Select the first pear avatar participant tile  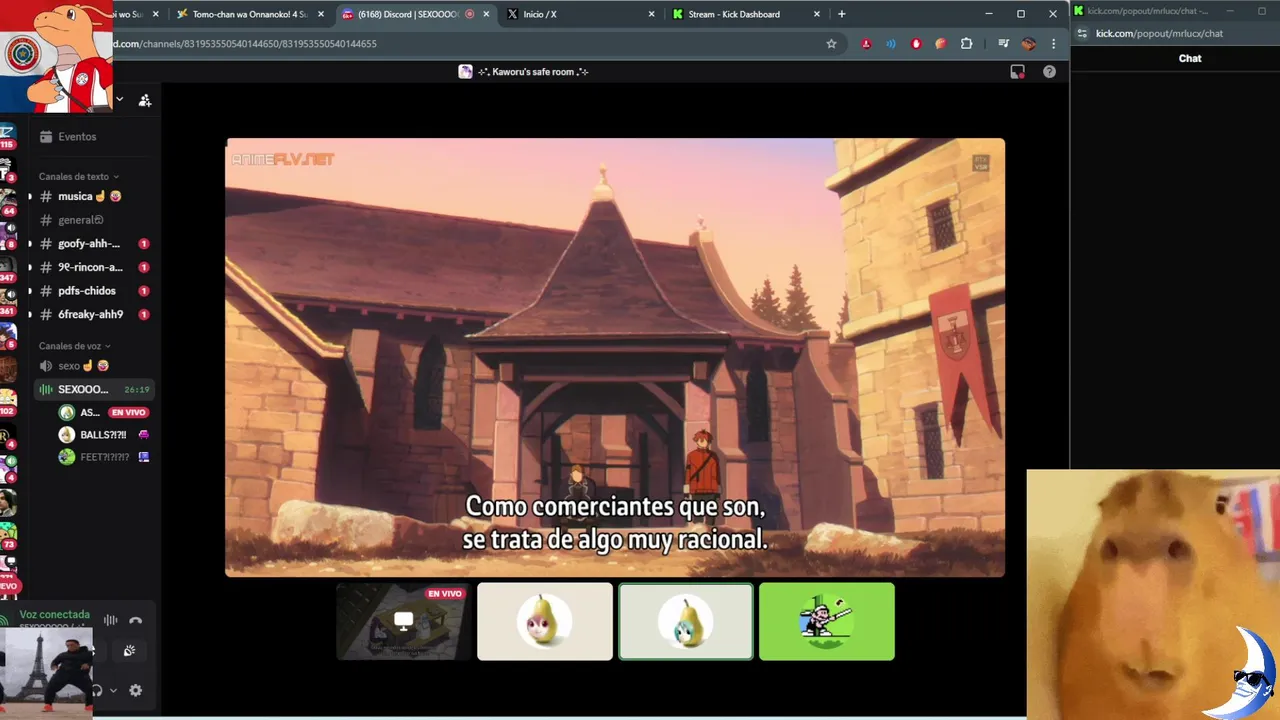coord(545,621)
